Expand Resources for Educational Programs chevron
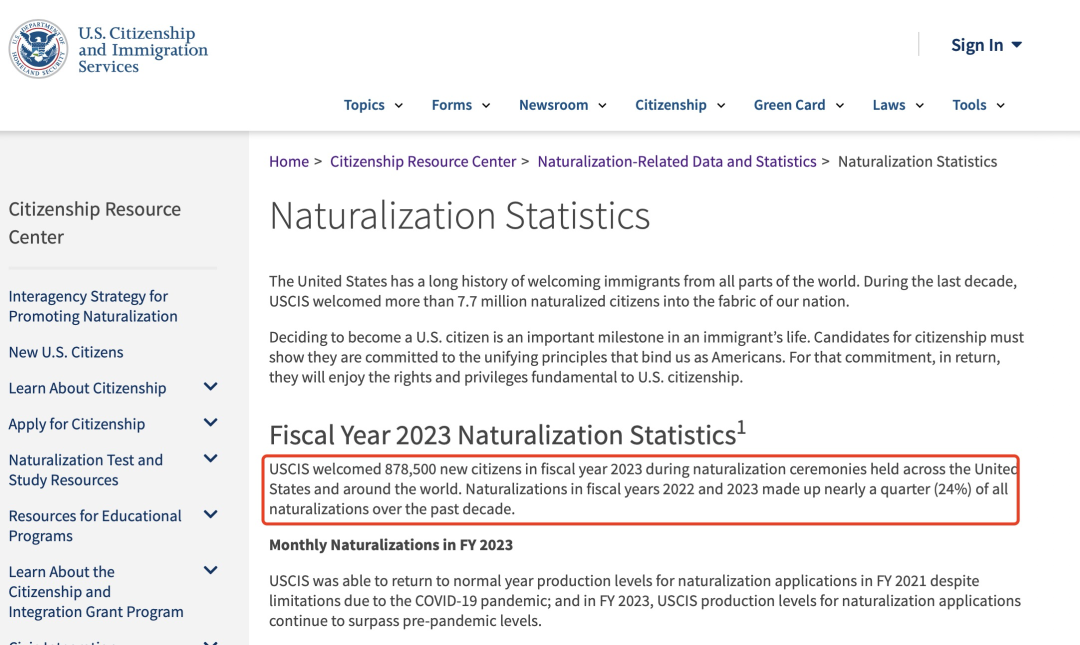 pos(210,515)
